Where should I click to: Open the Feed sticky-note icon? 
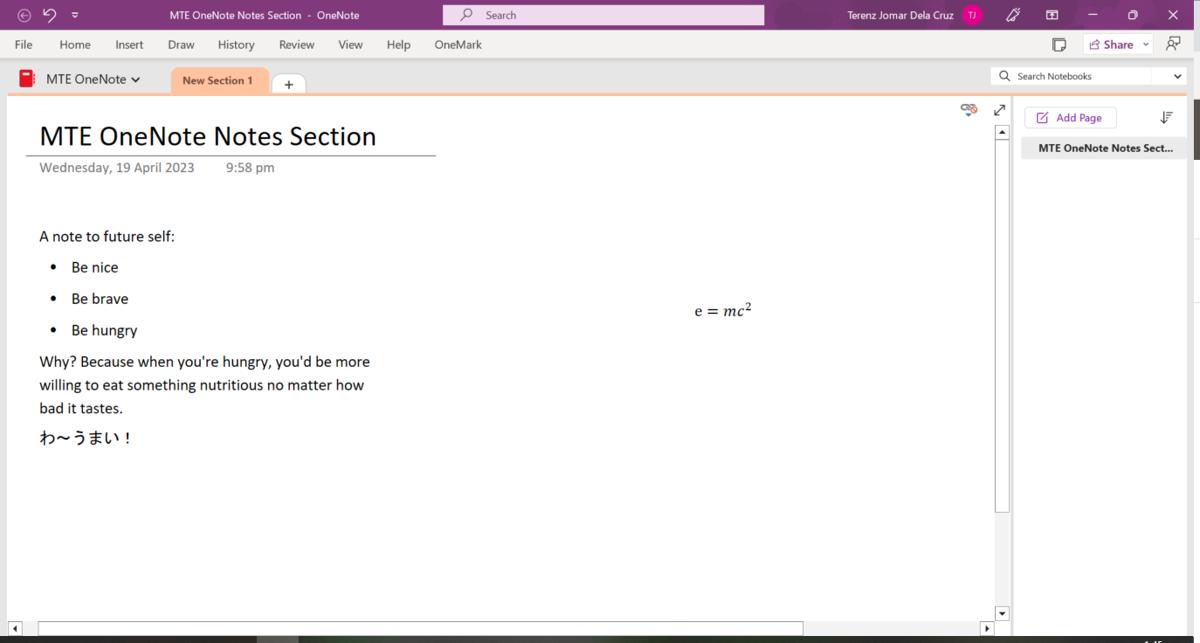[x=1059, y=44]
